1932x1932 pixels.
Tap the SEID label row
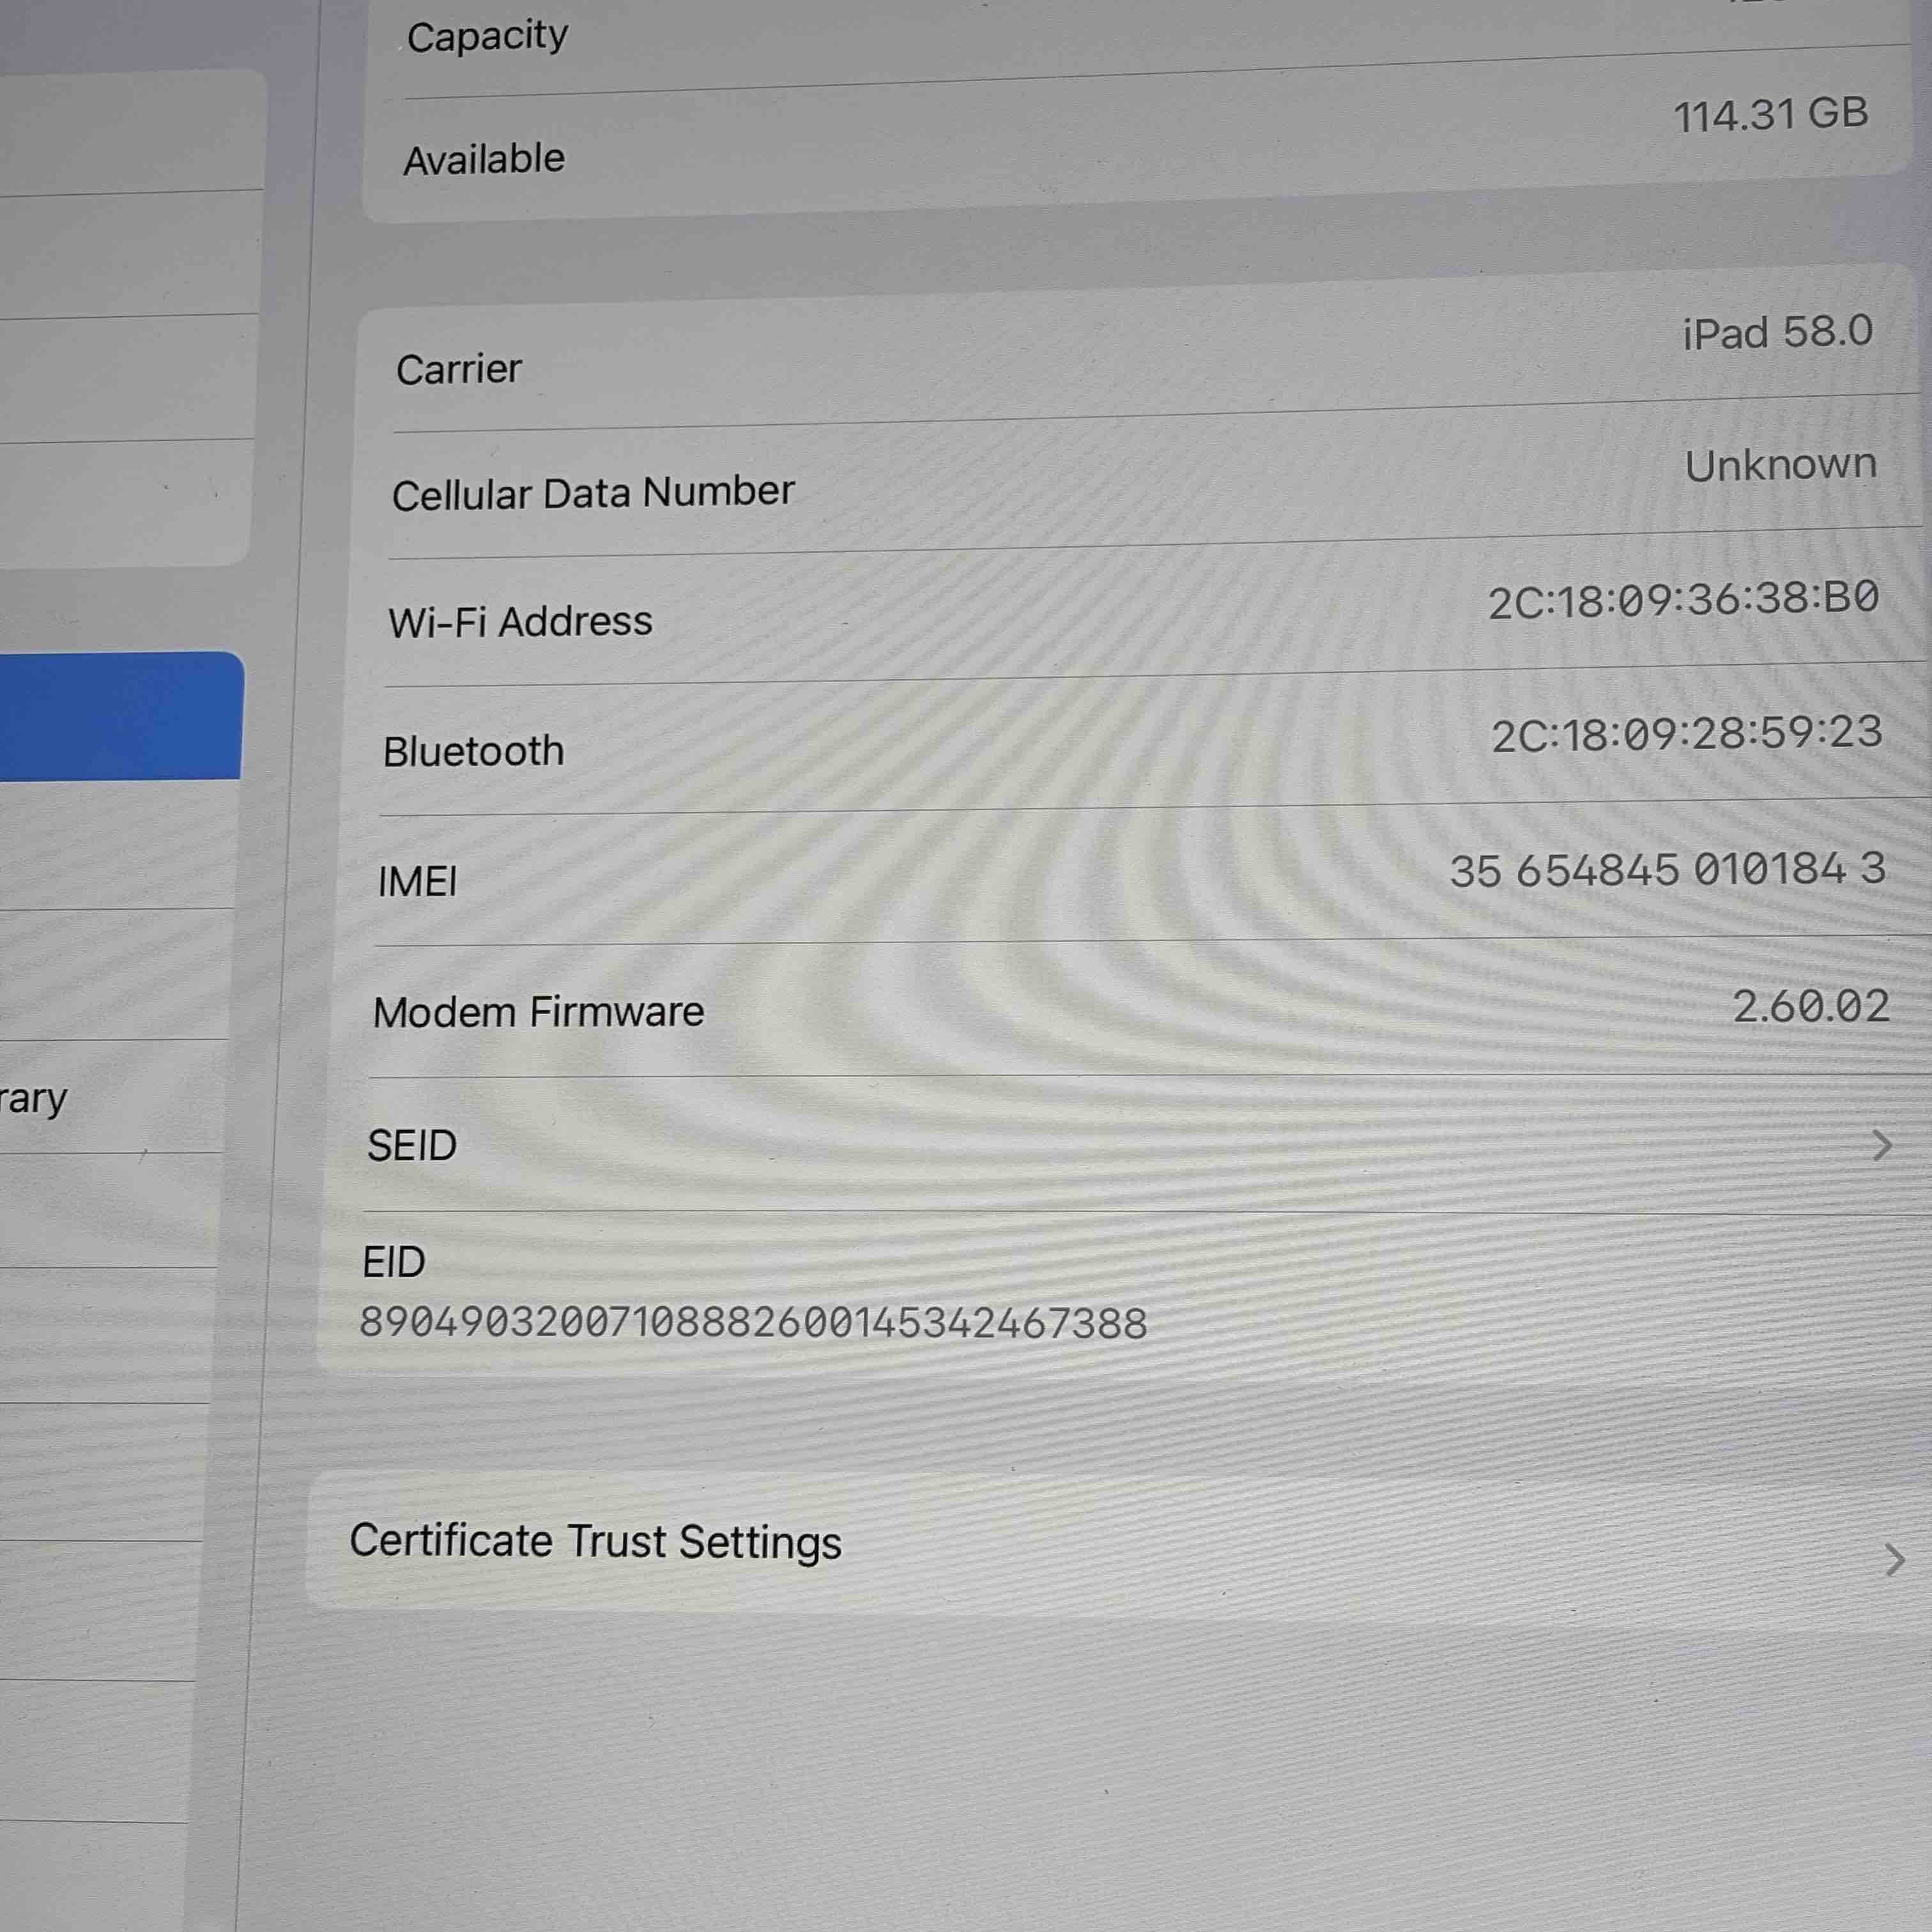point(412,1146)
